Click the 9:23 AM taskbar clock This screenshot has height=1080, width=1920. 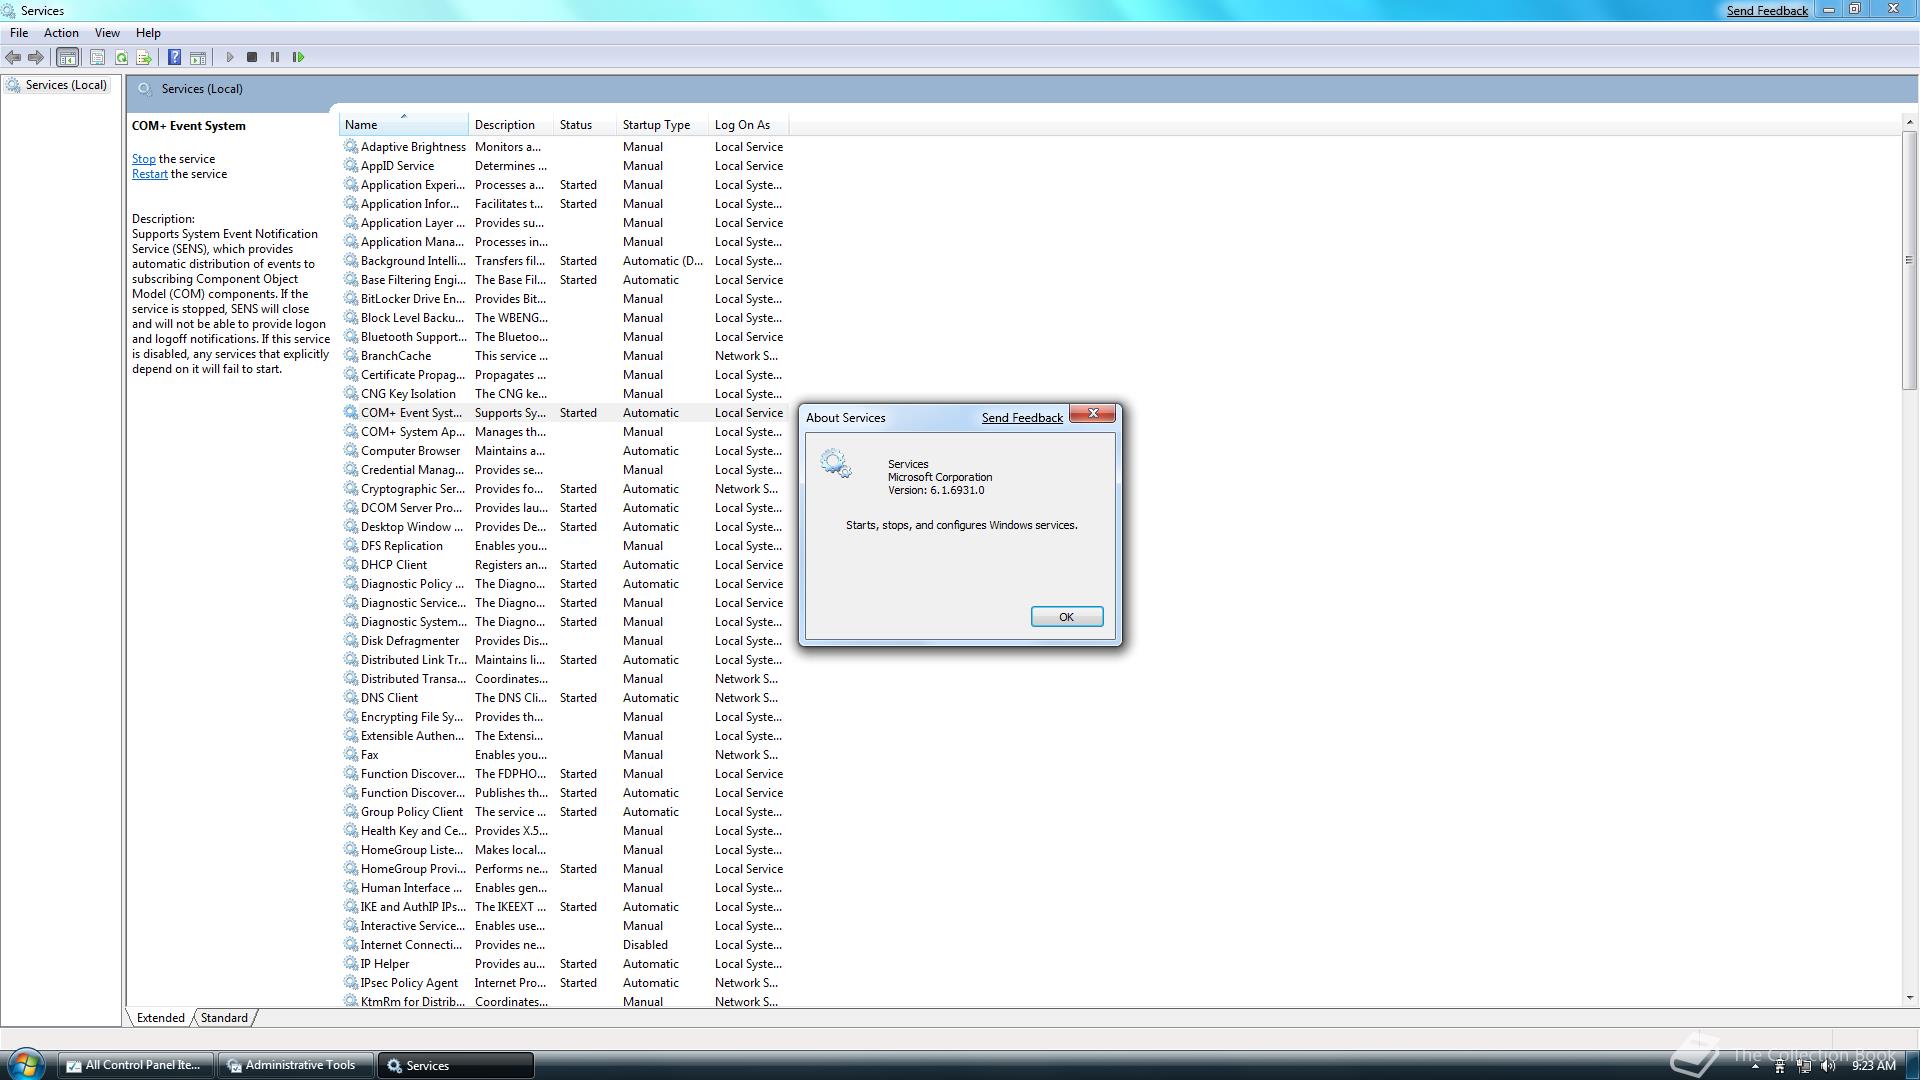pos(1873,1066)
